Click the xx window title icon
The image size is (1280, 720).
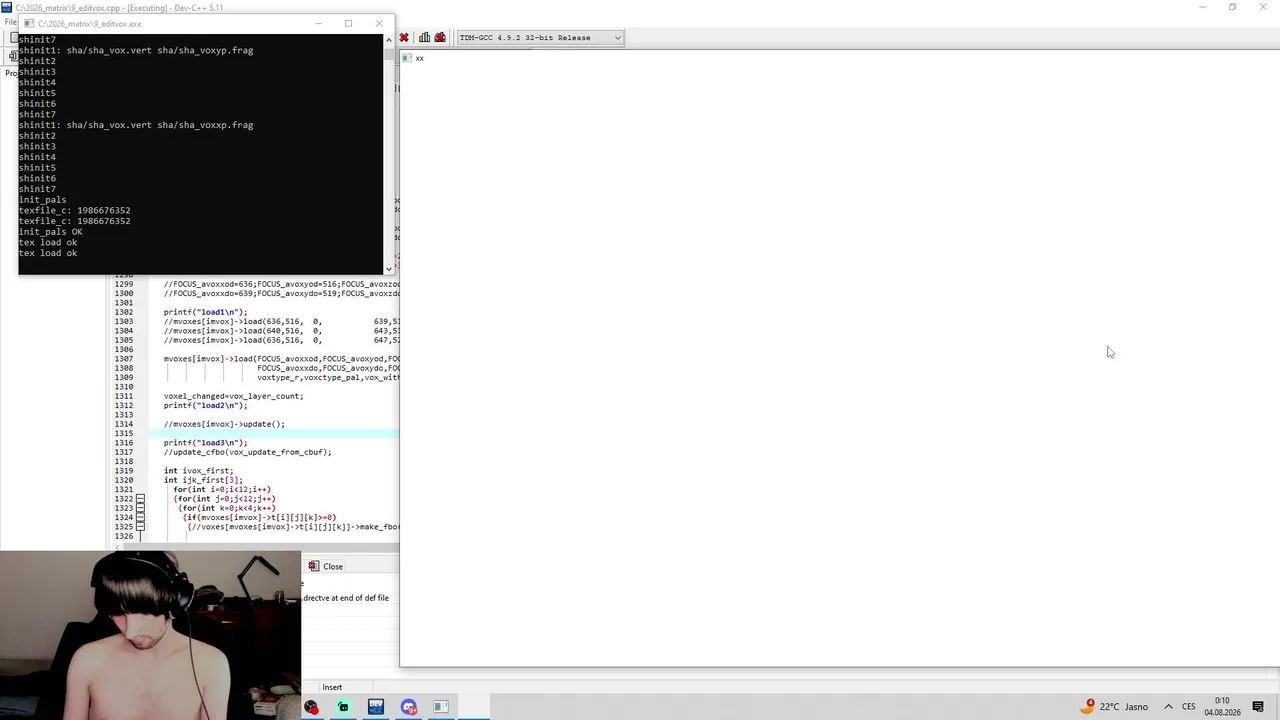pyautogui.click(x=407, y=58)
